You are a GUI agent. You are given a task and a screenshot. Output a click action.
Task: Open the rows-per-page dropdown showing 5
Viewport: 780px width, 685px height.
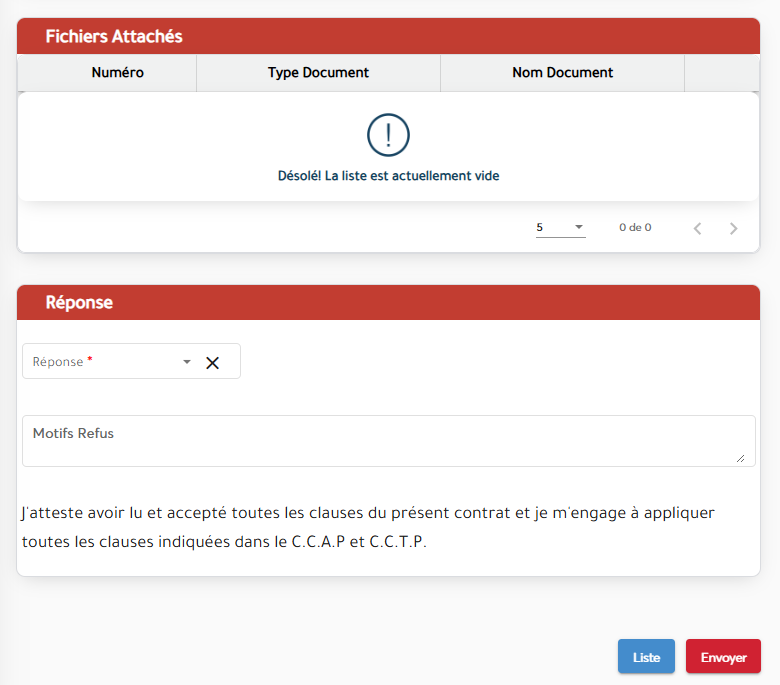(559, 228)
